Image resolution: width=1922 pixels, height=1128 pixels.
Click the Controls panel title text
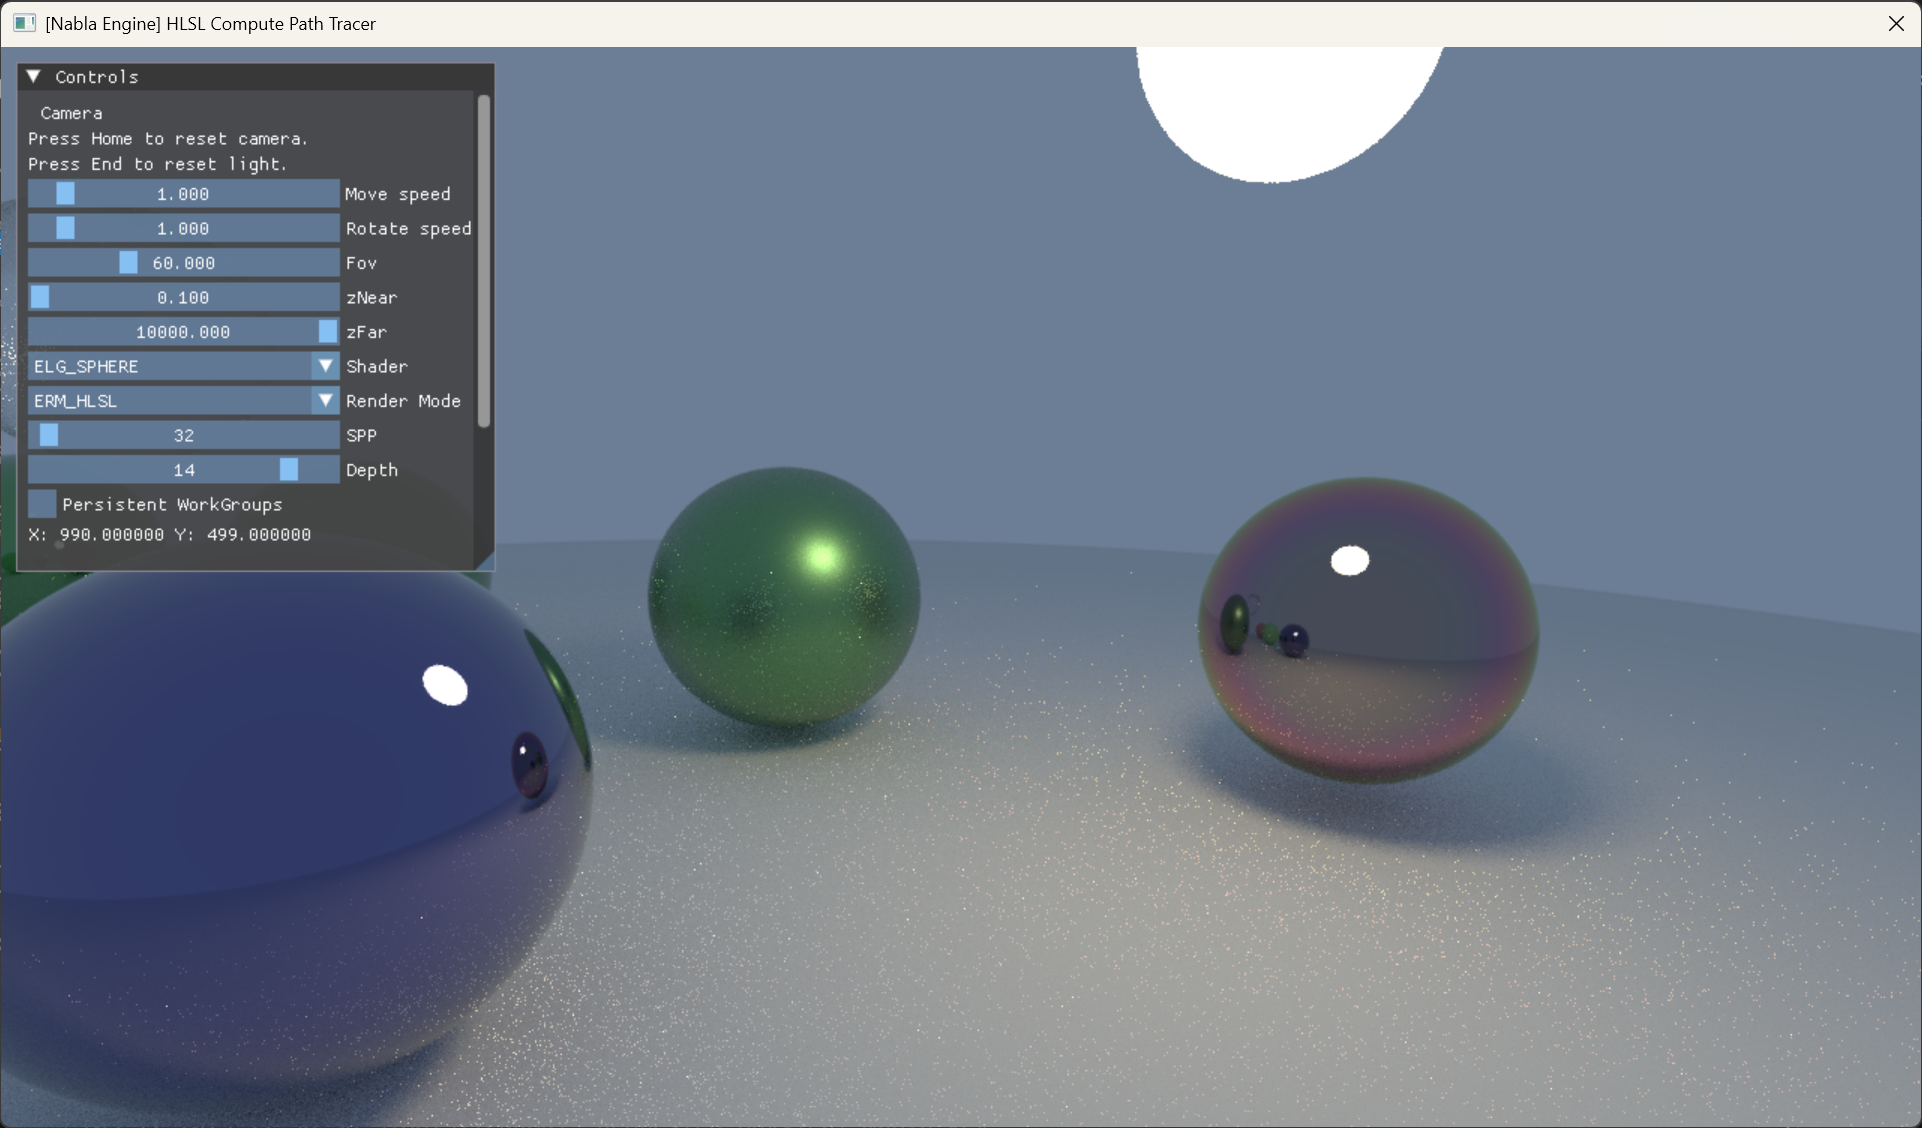click(97, 77)
